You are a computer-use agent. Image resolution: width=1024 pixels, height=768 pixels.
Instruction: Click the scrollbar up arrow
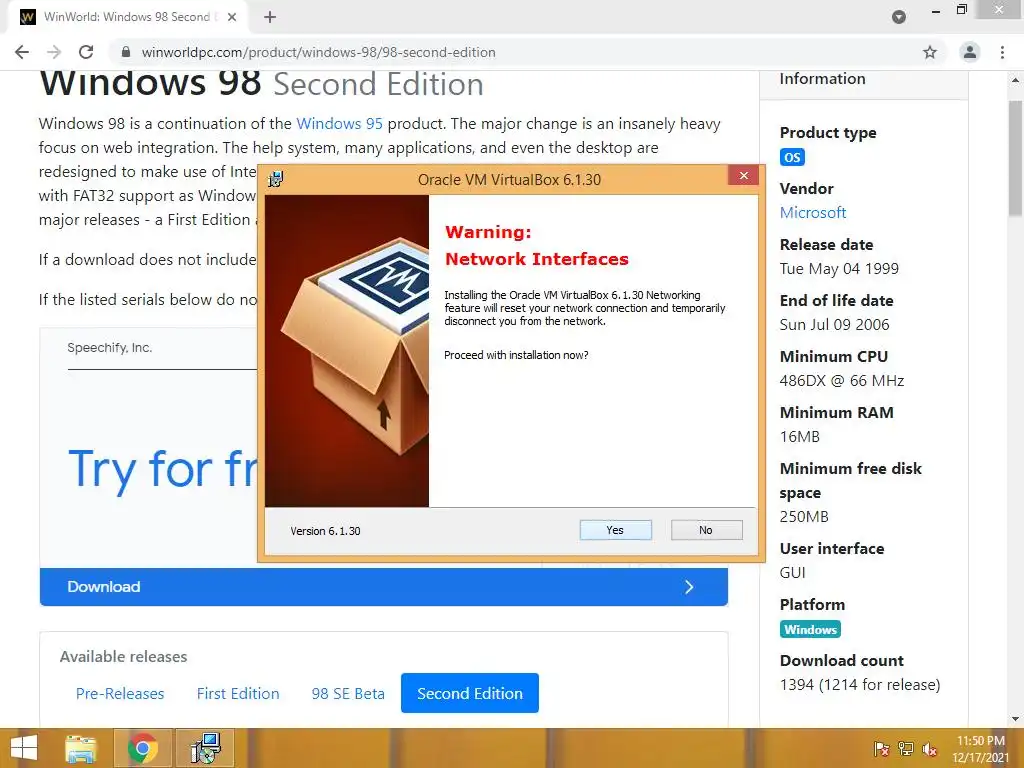[1016, 80]
